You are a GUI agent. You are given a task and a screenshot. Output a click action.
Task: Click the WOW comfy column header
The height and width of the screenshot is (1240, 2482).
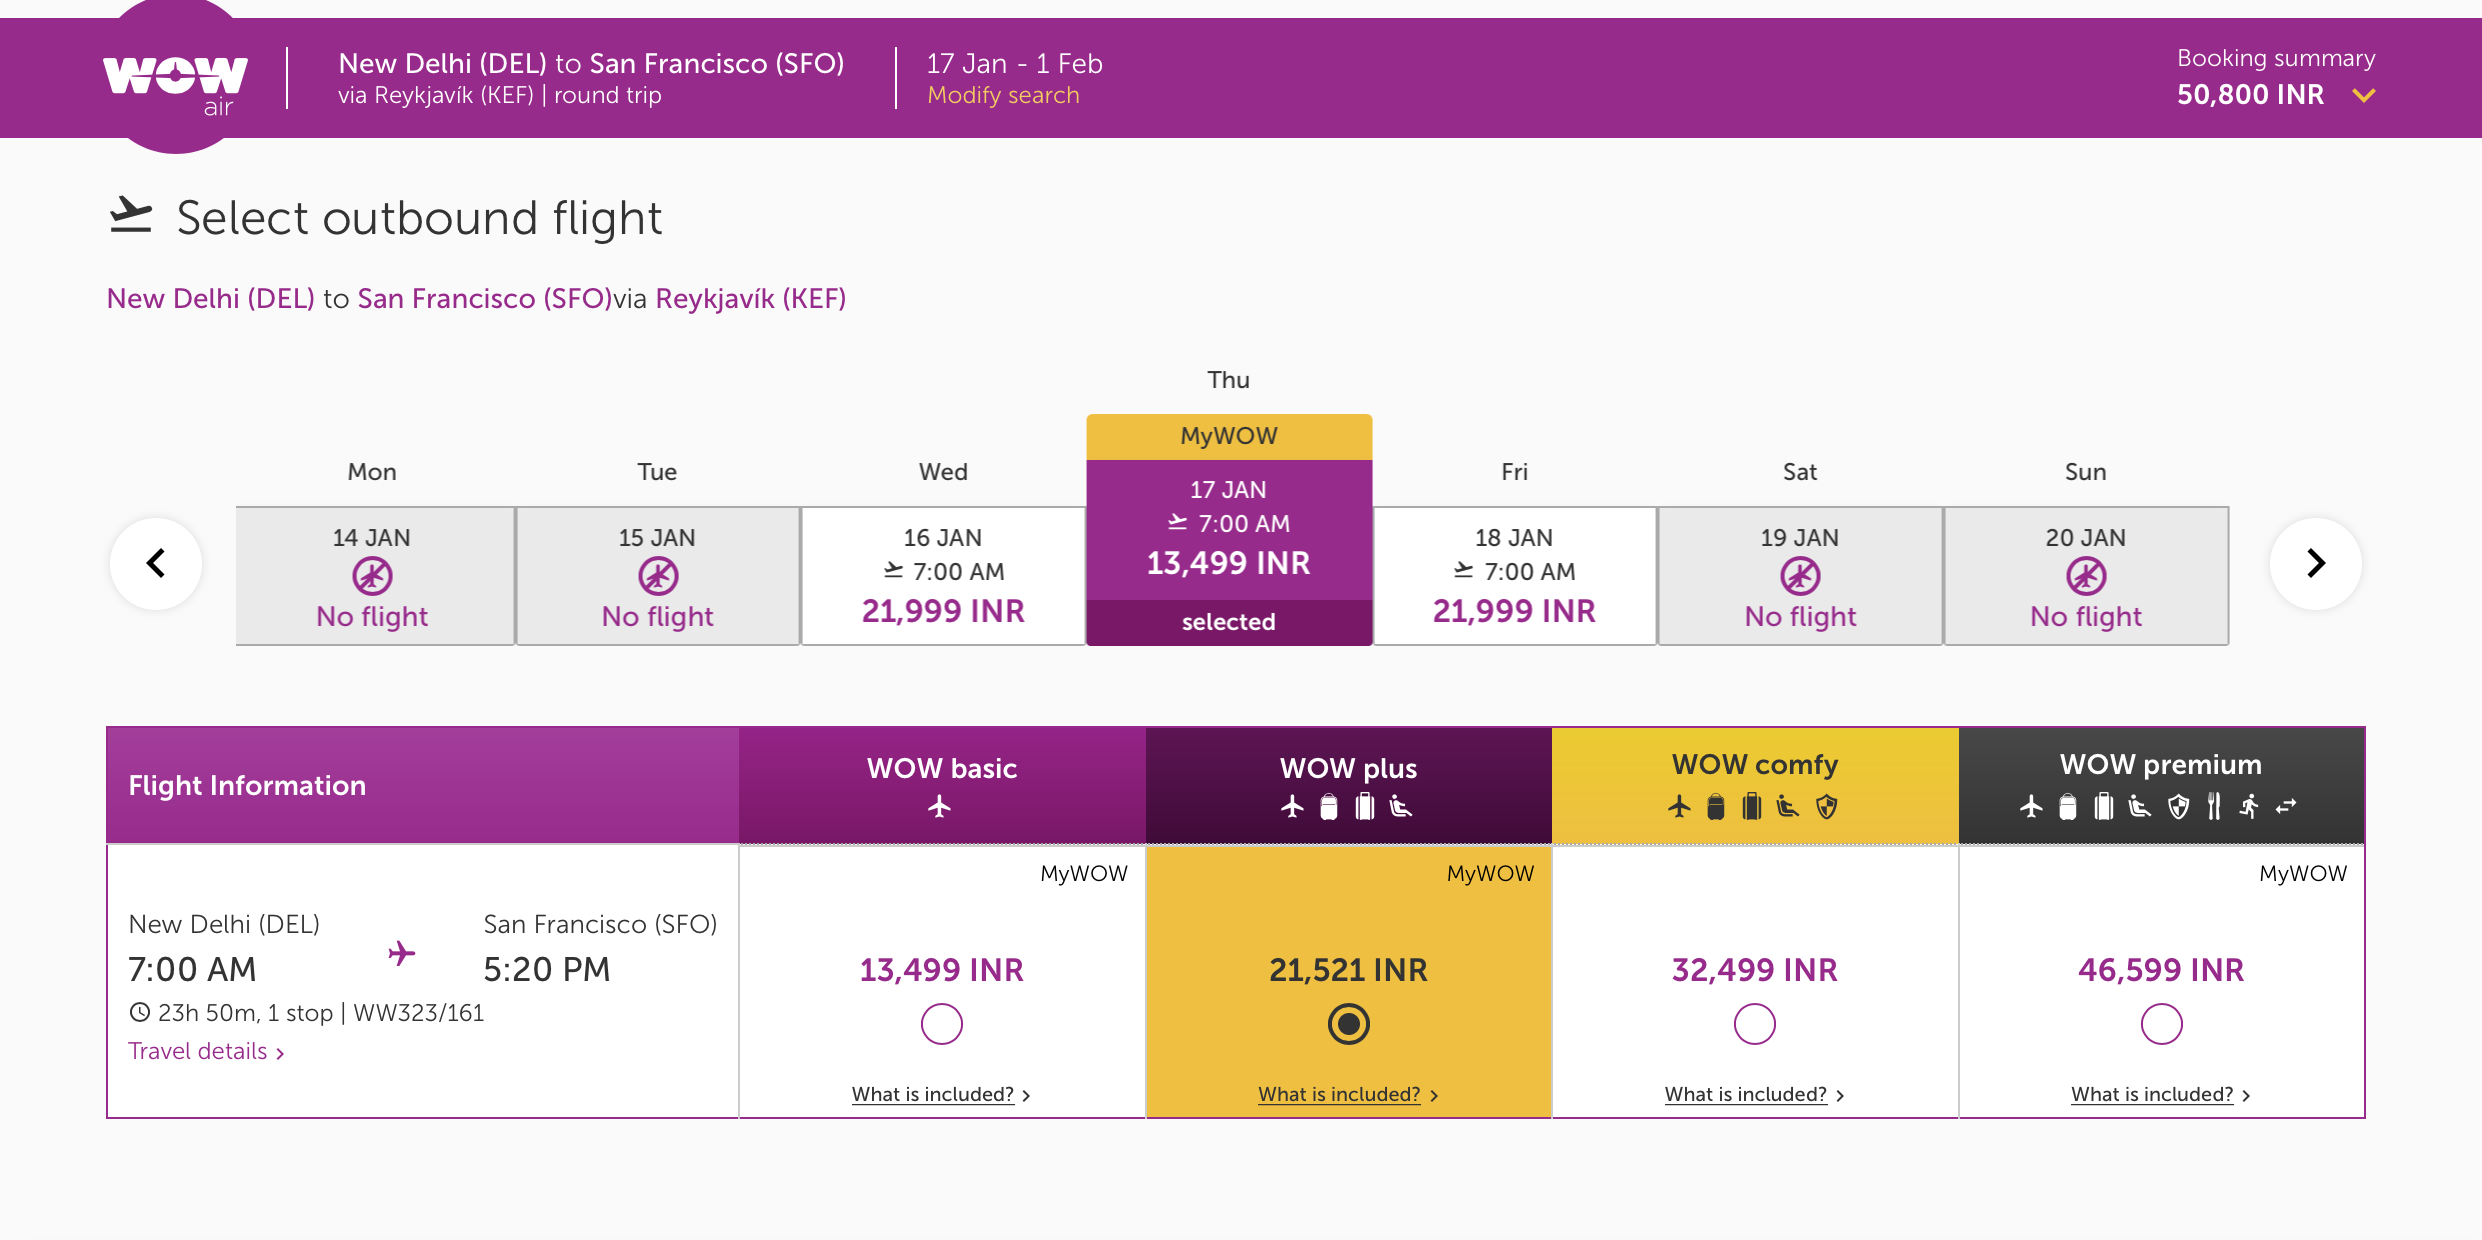pos(1755,785)
